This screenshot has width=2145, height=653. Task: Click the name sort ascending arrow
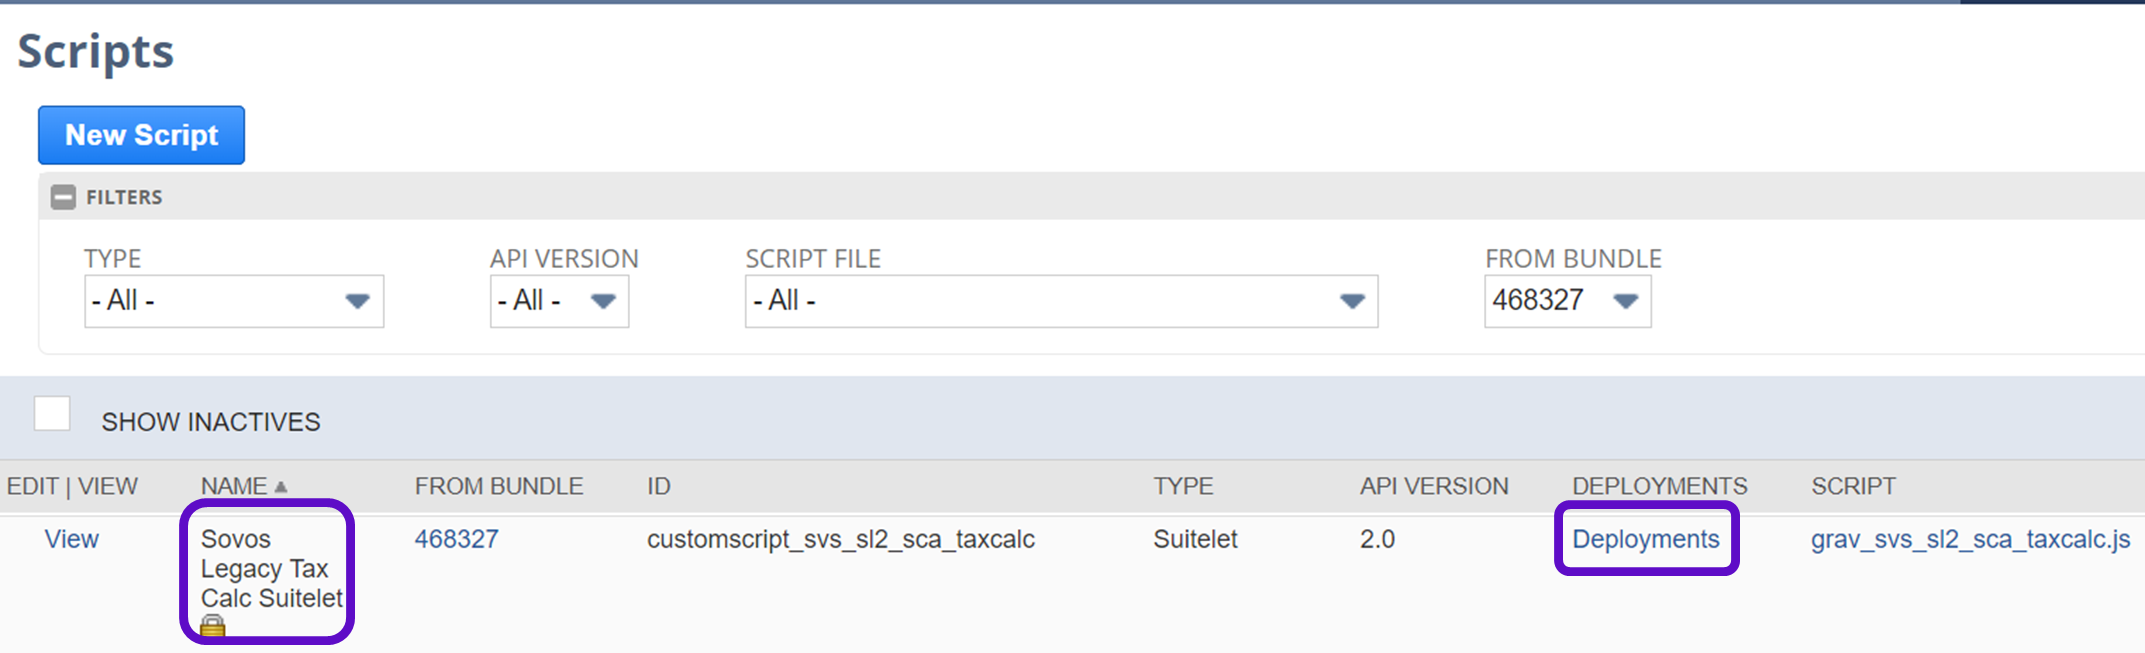pyautogui.click(x=281, y=487)
